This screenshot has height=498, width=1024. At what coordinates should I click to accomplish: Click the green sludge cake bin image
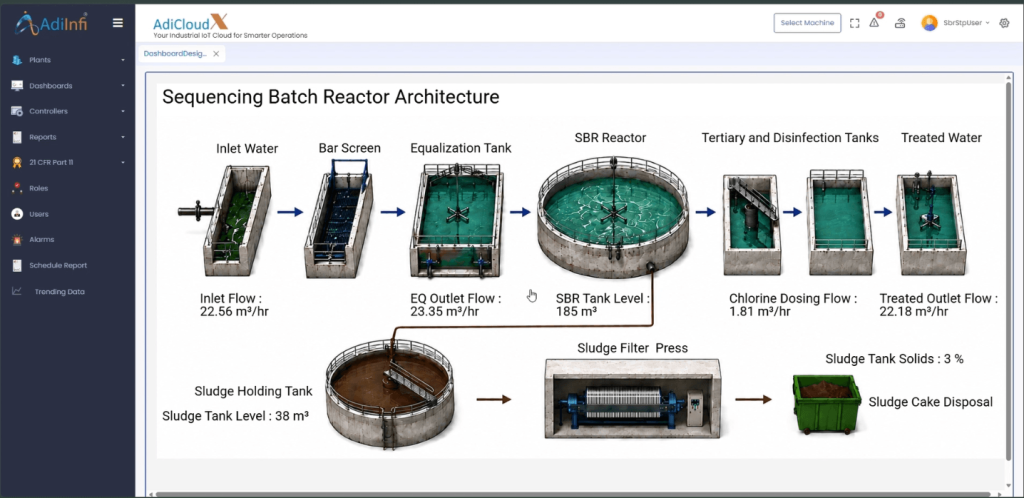click(827, 404)
